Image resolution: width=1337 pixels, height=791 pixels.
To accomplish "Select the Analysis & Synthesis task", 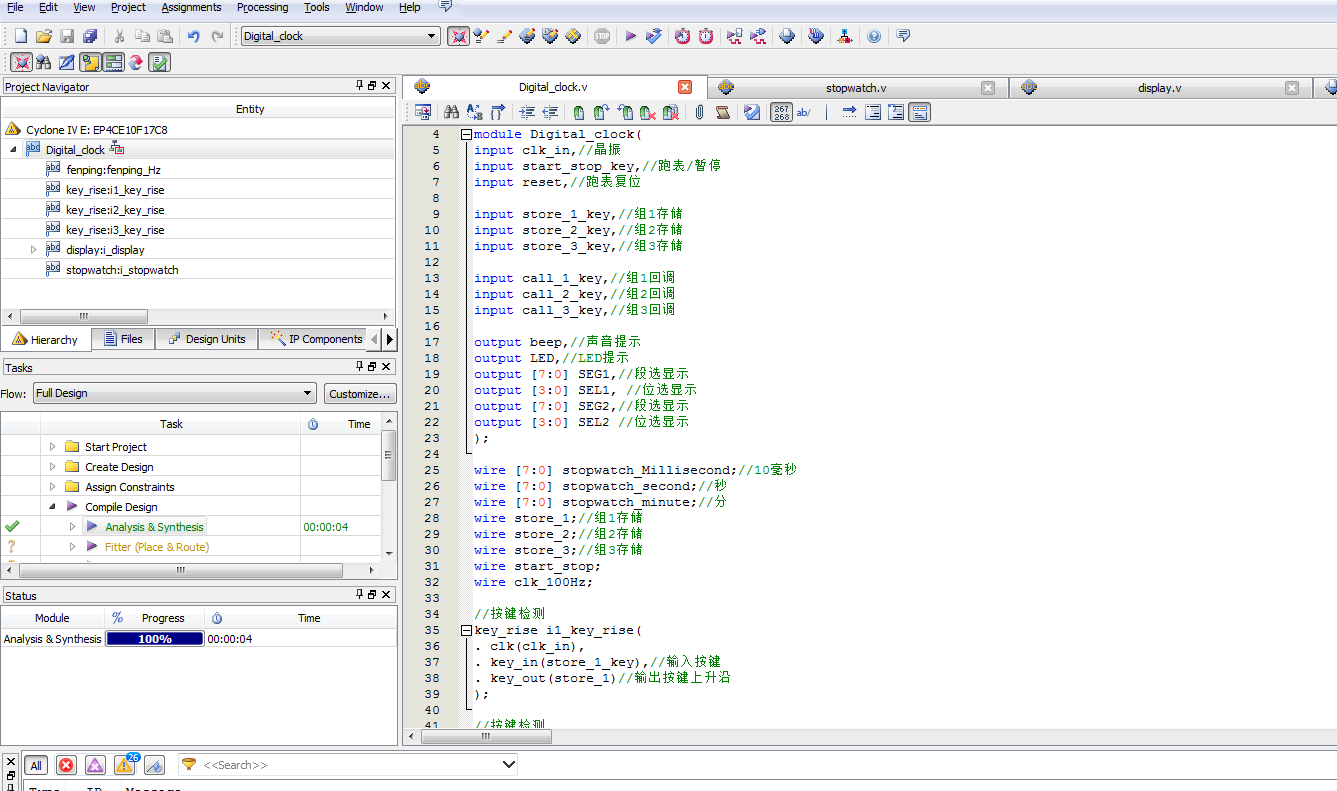I will [154, 527].
